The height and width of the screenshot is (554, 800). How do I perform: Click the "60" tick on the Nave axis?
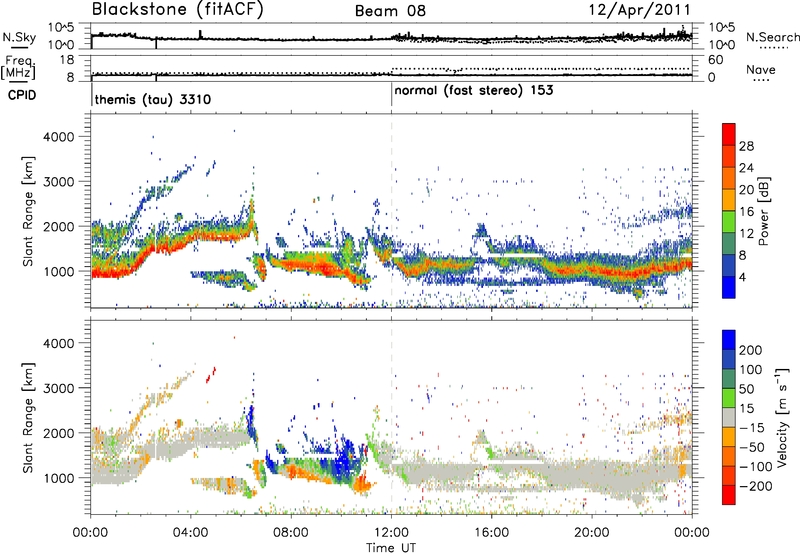716,60
